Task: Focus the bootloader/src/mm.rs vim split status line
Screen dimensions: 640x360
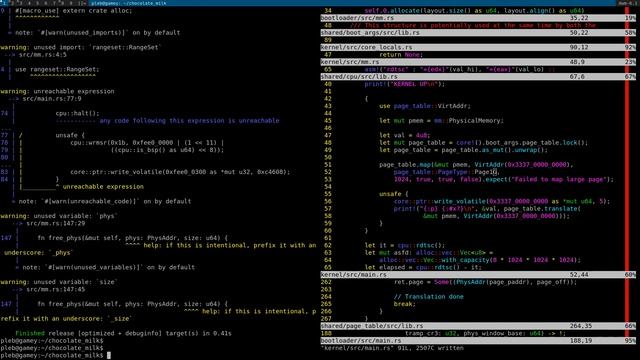Action: pyautogui.click(x=478, y=18)
